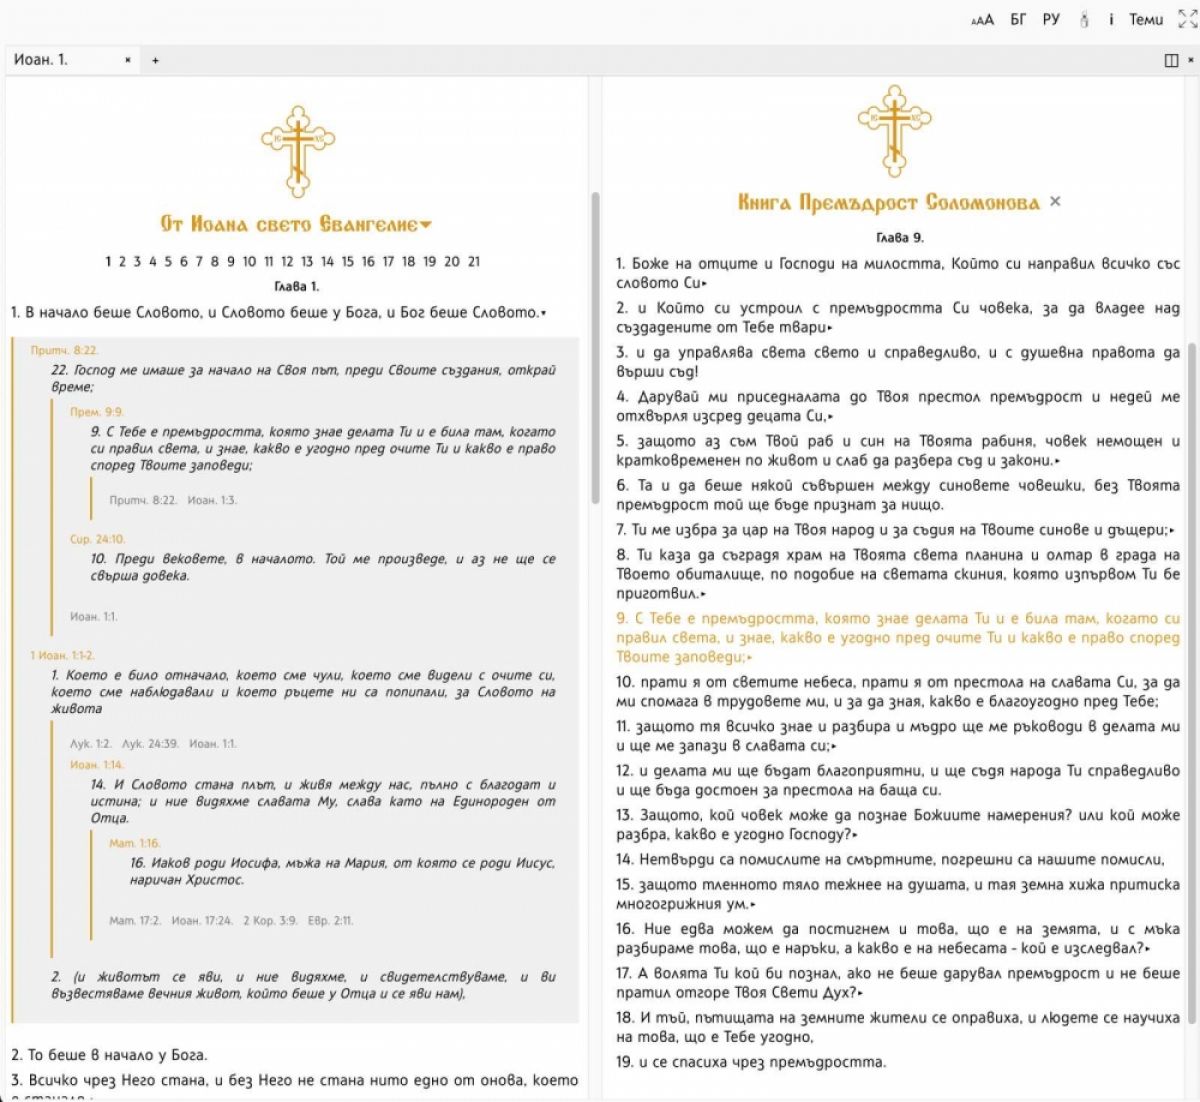Viewport: 1200px width, 1102px height.
Task: Follow the Мат. 17:2. cross-reference
Action: pyautogui.click(x=135, y=921)
